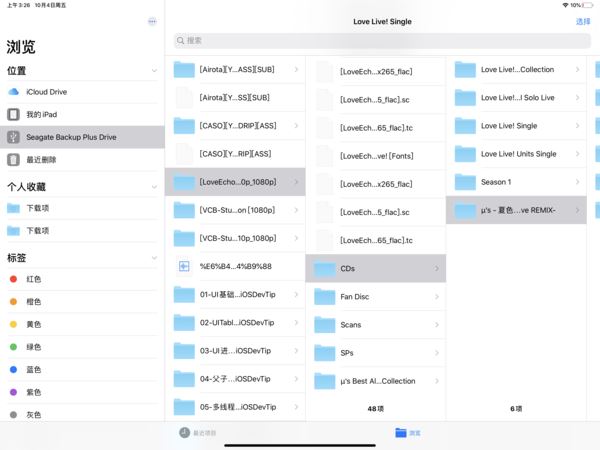Open Love Live! Single folder

[516, 126]
